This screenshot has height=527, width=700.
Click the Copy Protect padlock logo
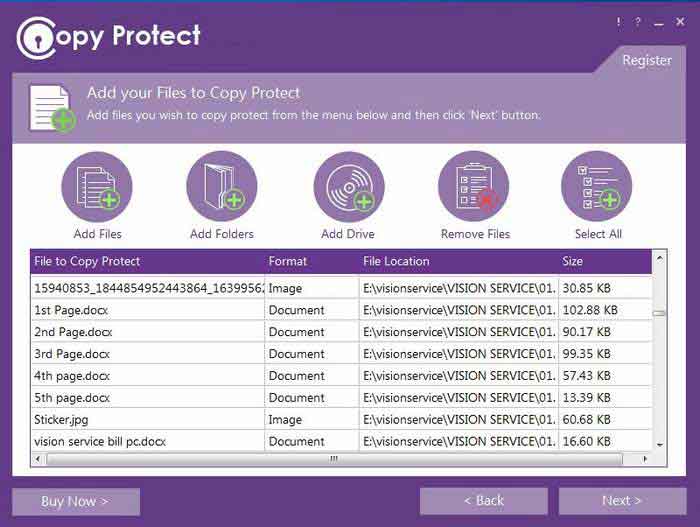(x=36, y=37)
